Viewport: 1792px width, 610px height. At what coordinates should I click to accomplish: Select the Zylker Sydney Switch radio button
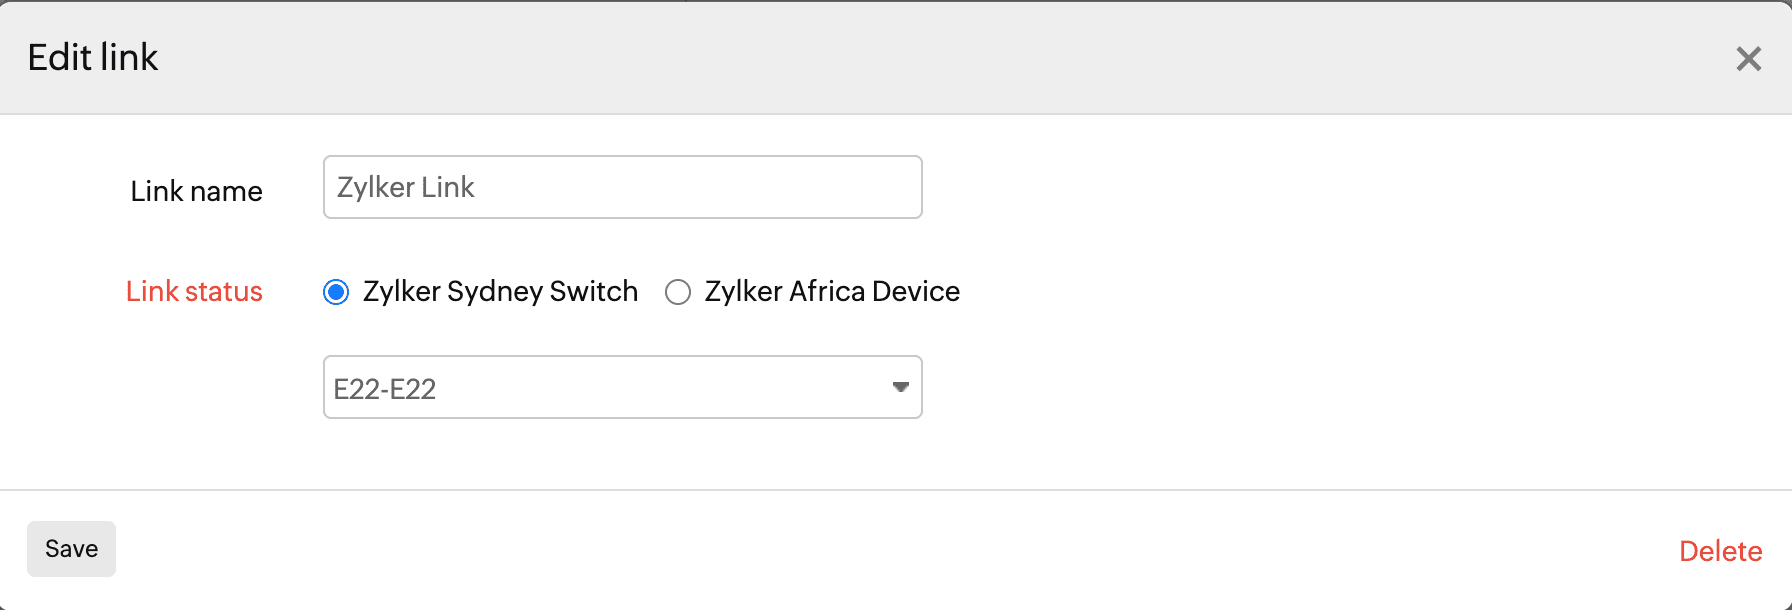[x=336, y=292]
